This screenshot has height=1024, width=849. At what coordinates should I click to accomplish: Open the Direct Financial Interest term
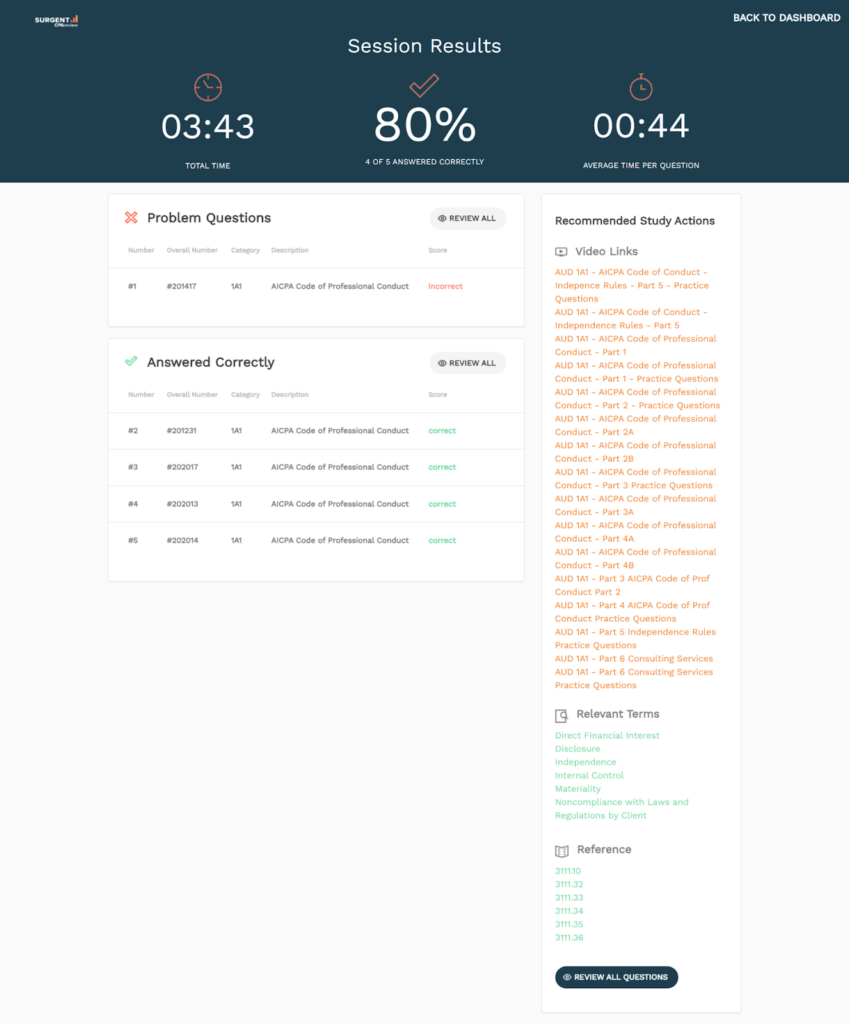[607, 736]
